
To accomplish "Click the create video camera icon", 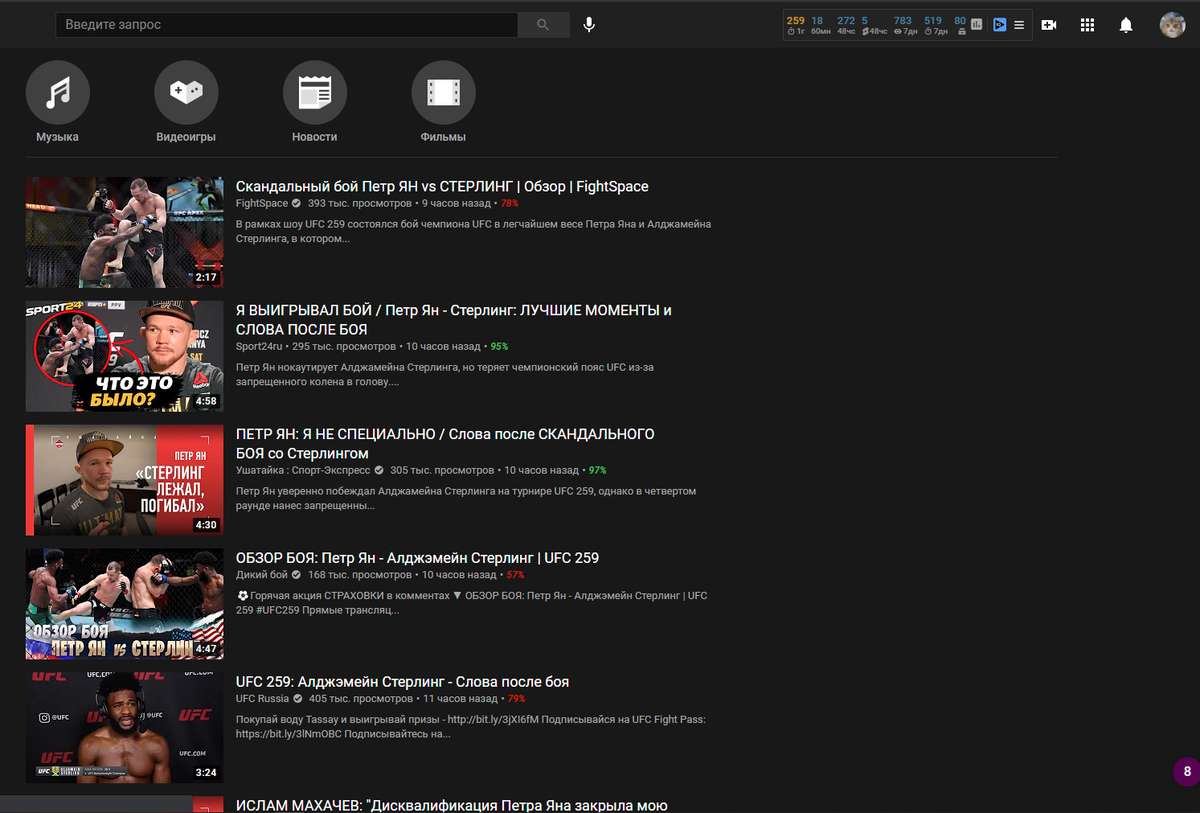I will [1049, 25].
